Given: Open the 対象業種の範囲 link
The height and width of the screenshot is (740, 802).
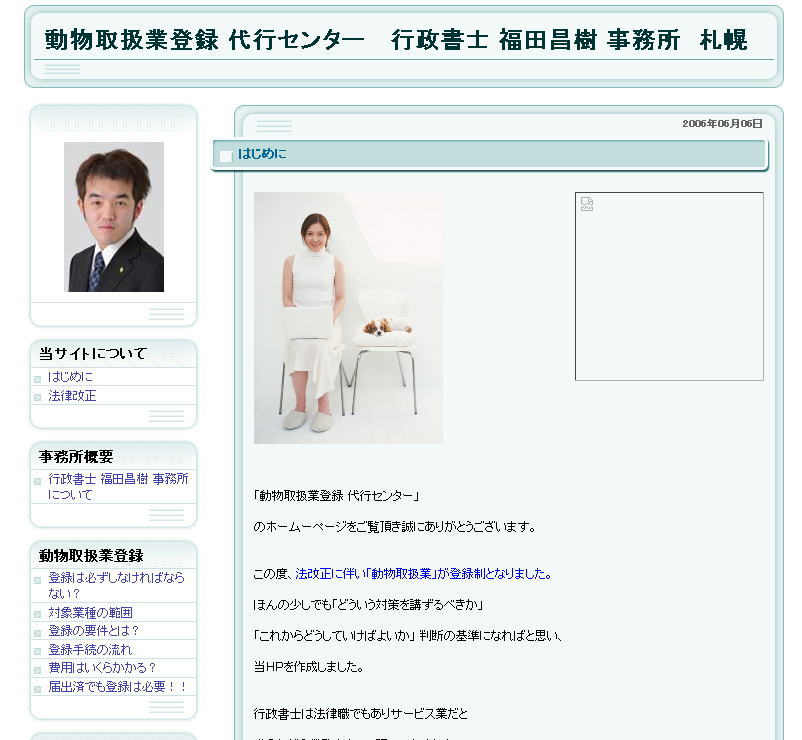Looking at the screenshot, I should [90, 613].
